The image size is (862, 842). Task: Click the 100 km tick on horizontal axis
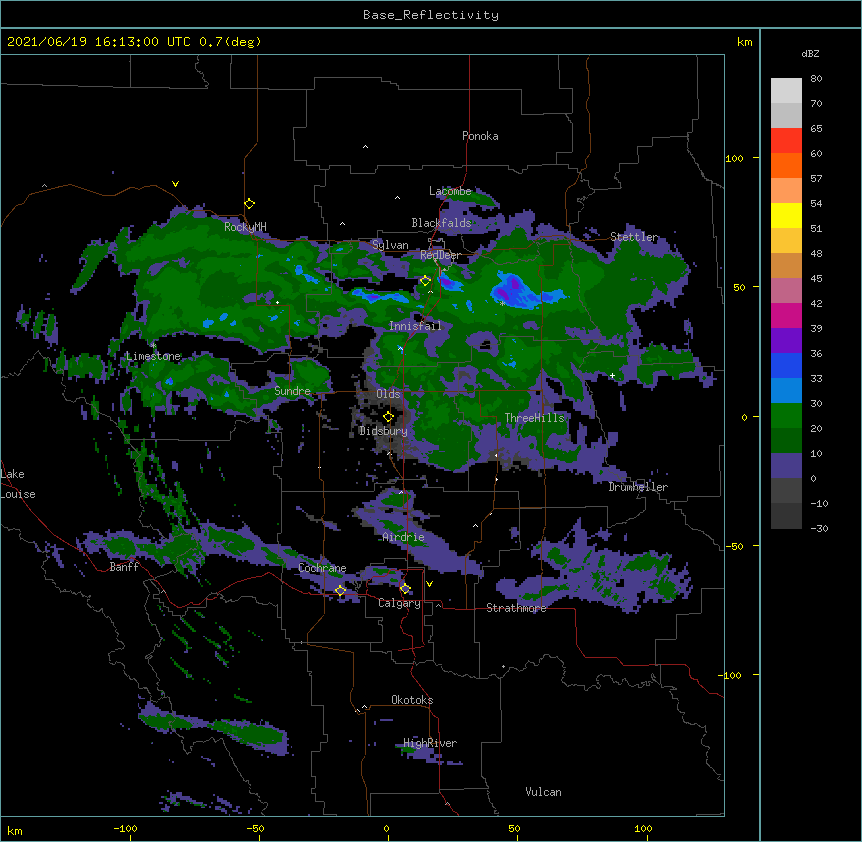(643, 829)
